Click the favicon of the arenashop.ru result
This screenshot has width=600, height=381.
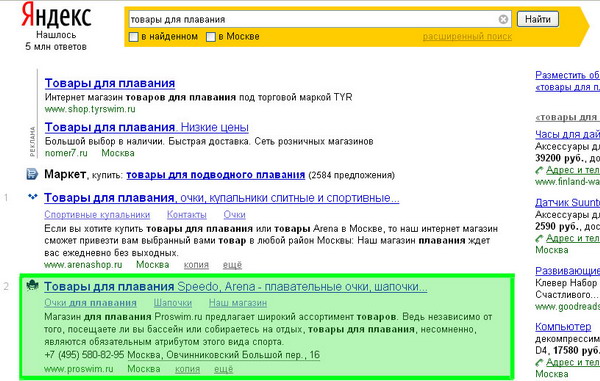click(33, 197)
